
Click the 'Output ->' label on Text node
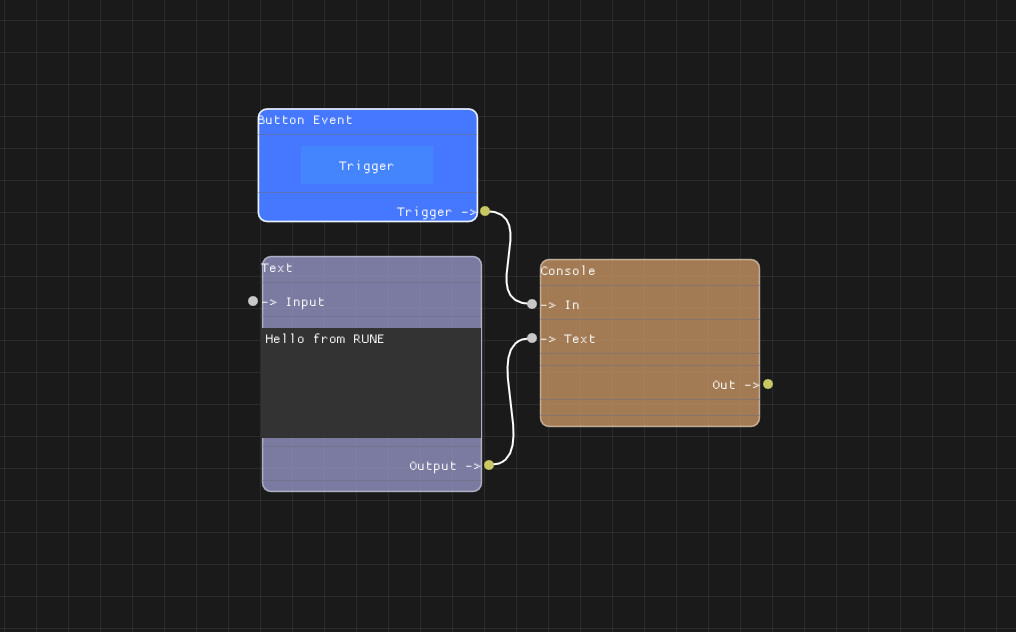[x=444, y=466]
